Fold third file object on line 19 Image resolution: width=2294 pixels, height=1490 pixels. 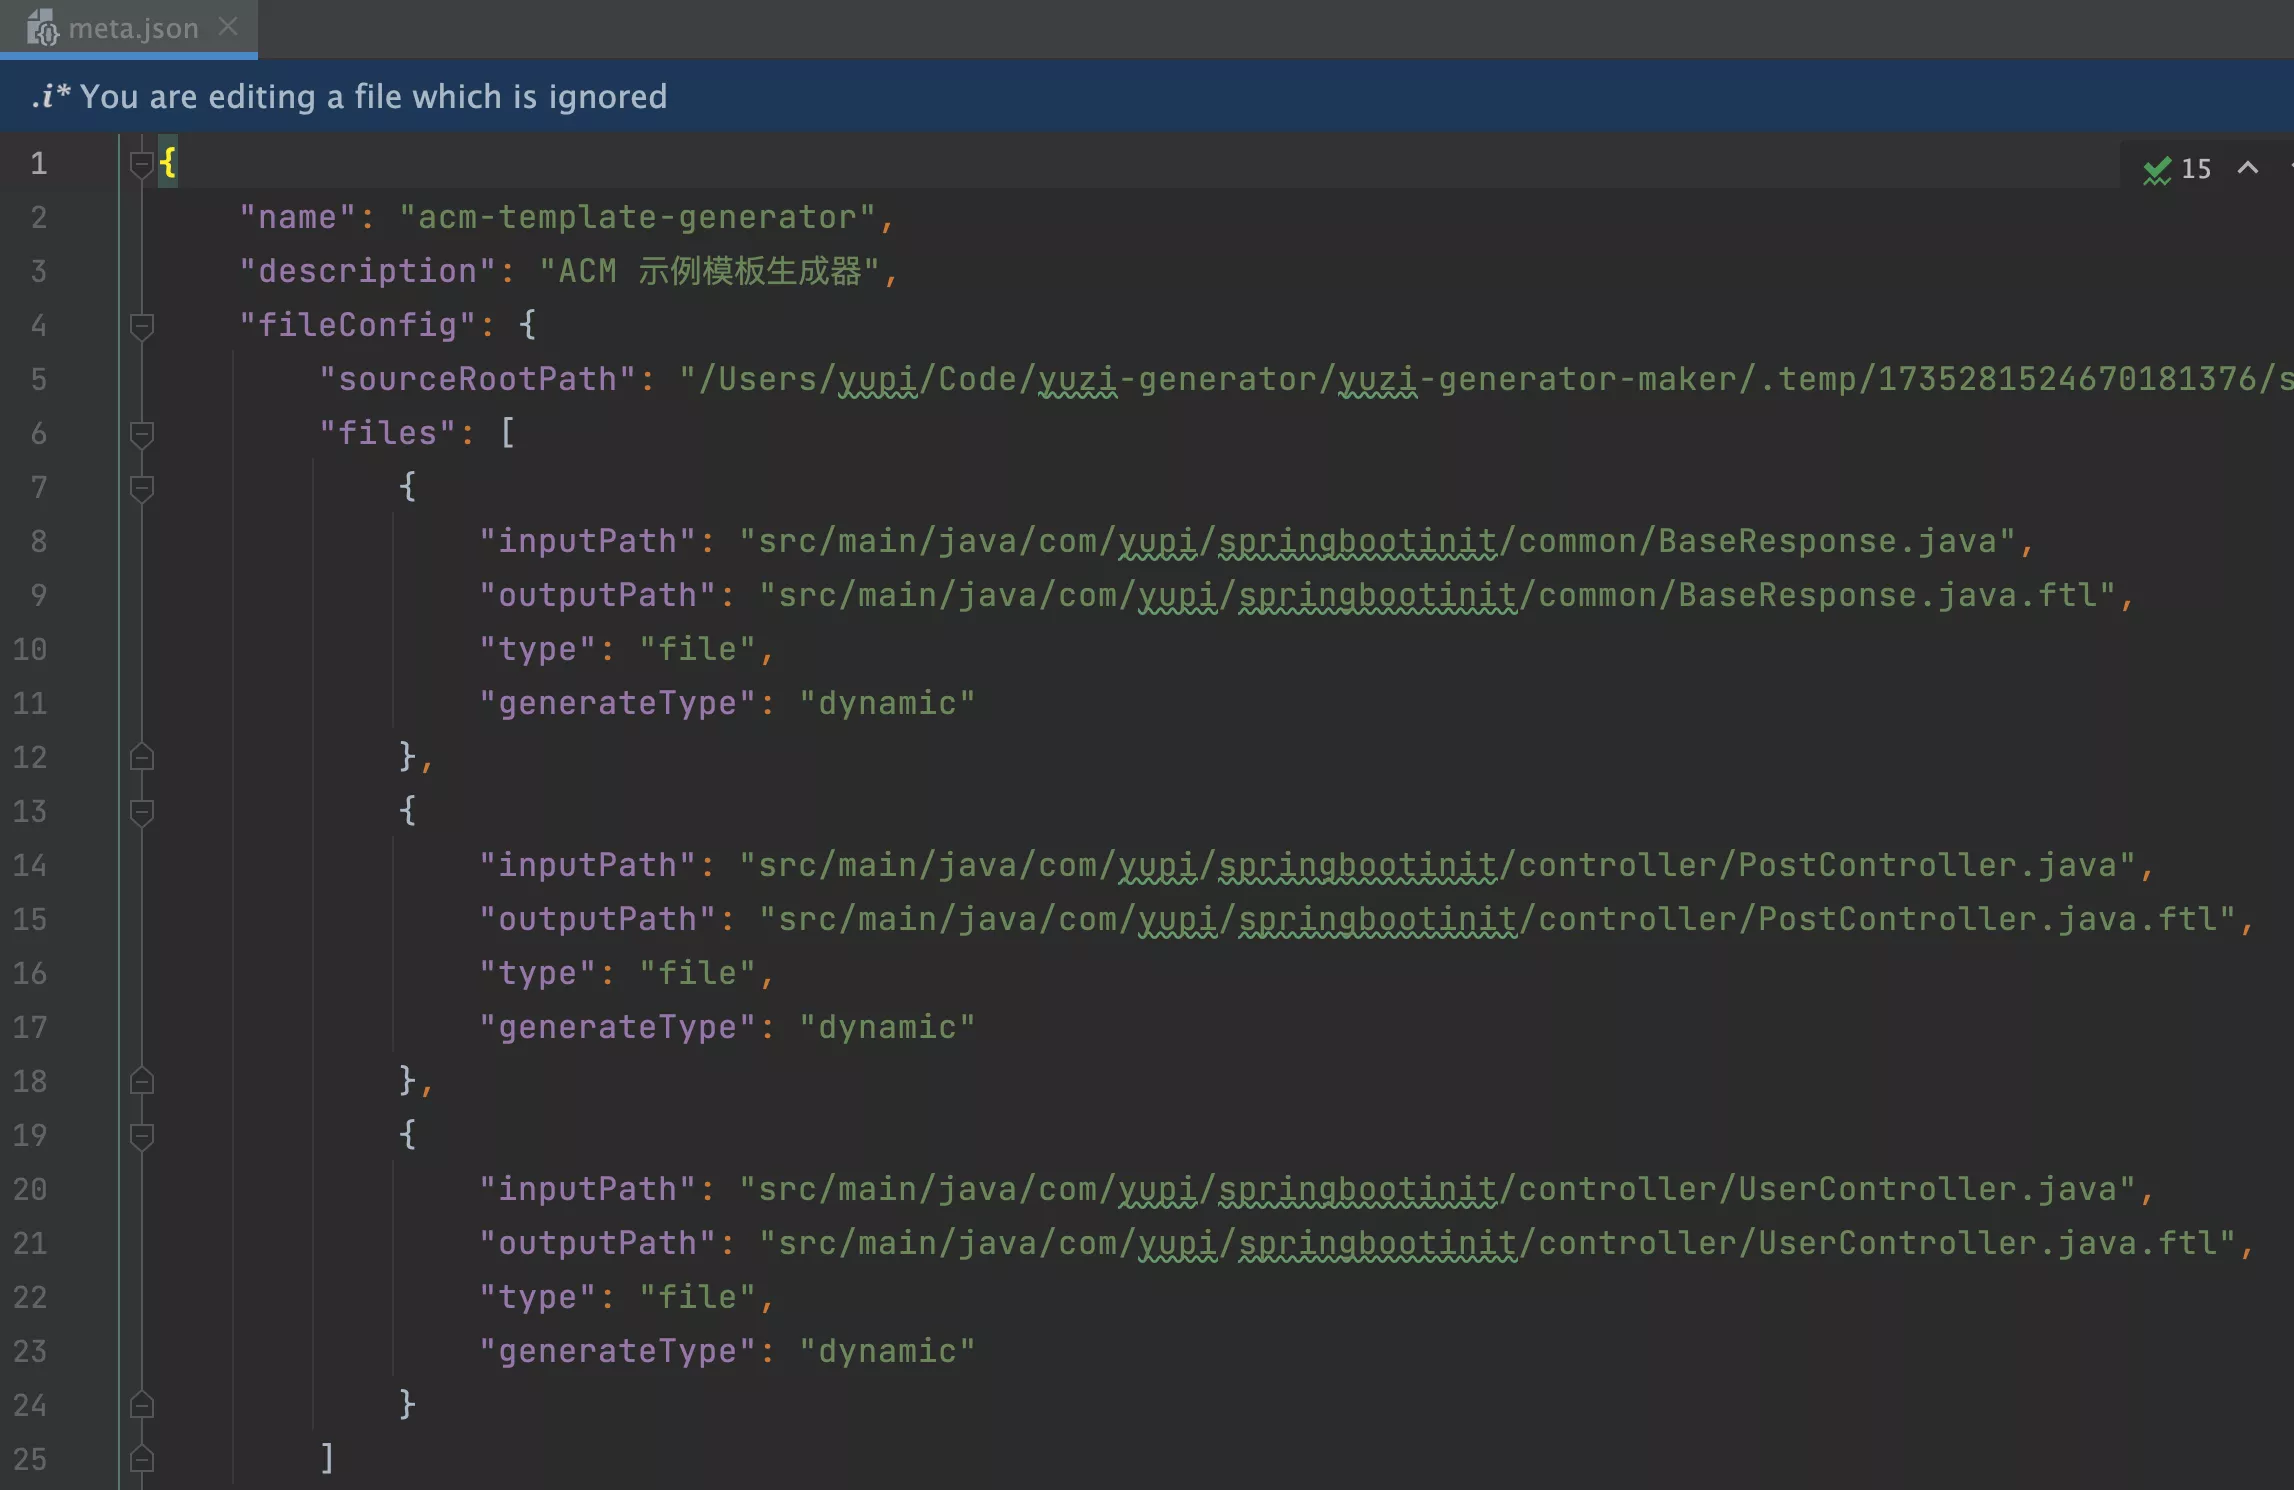pyautogui.click(x=142, y=1135)
